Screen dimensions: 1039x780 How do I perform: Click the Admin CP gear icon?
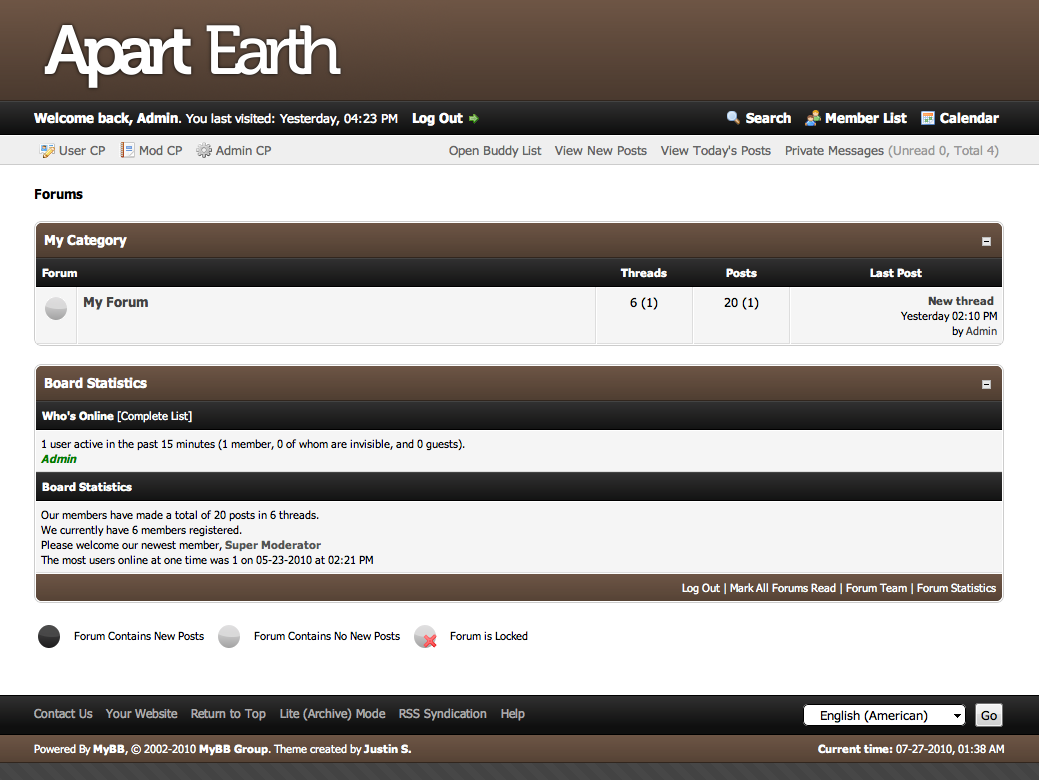pyautogui.click(x=204, y=151)
